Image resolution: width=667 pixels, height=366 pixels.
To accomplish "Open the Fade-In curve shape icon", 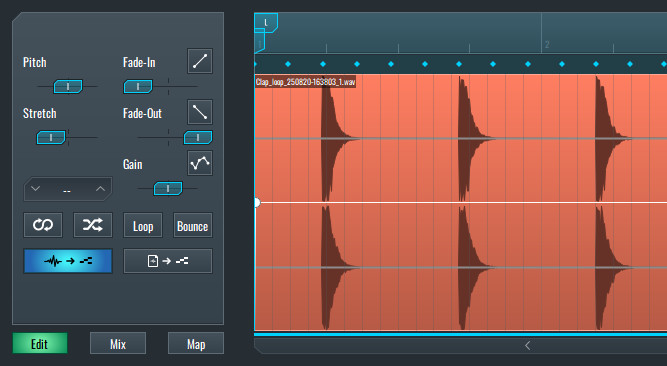I will [200, 61].
